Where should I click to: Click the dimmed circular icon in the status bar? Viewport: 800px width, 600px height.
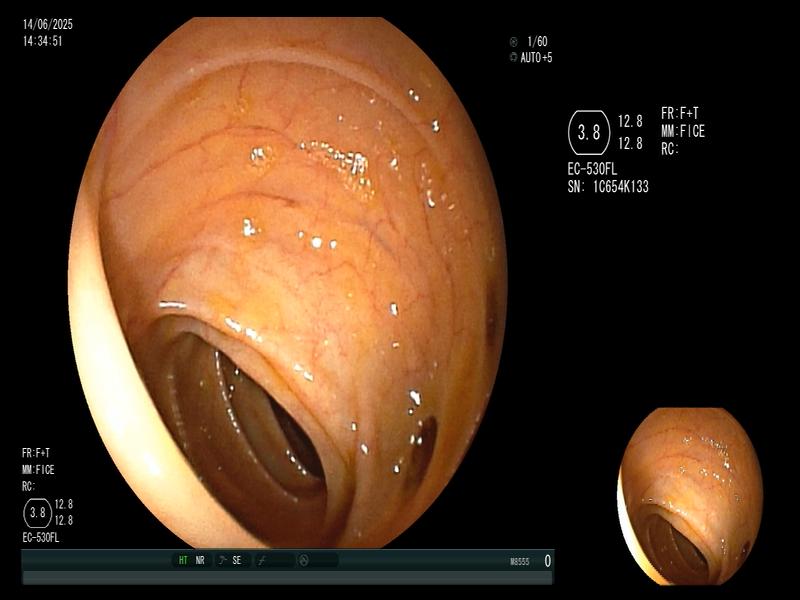coord(303,561)
